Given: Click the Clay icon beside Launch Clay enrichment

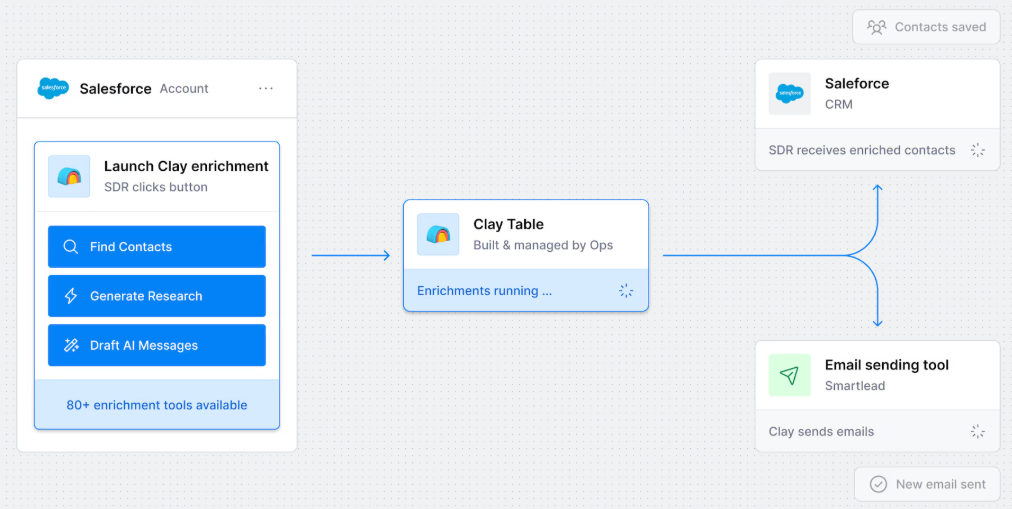Looking at the screenshot, I should pyautogui.click(x=69, y=176).
